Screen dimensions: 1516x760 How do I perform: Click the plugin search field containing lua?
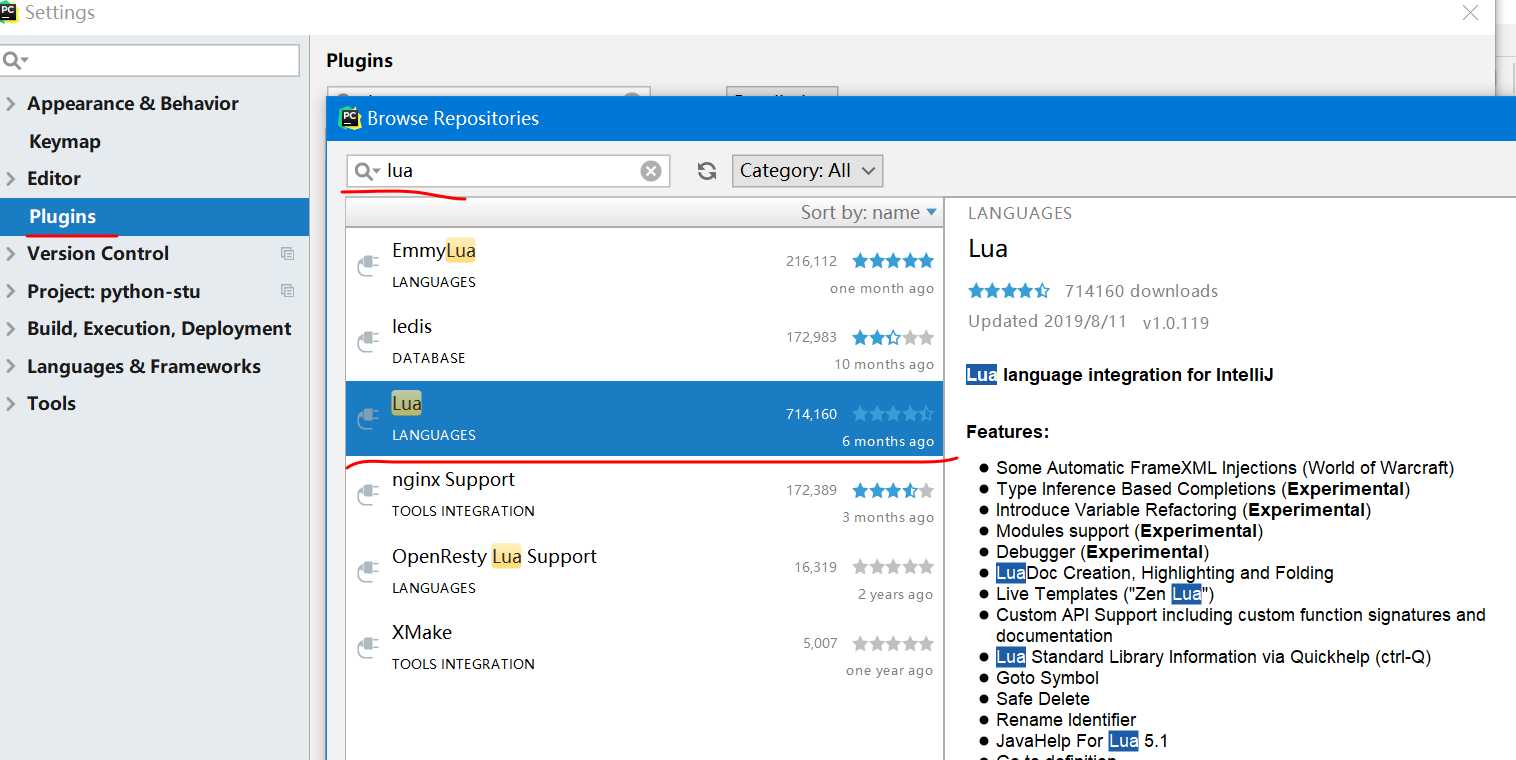click(x=508, y=171)
